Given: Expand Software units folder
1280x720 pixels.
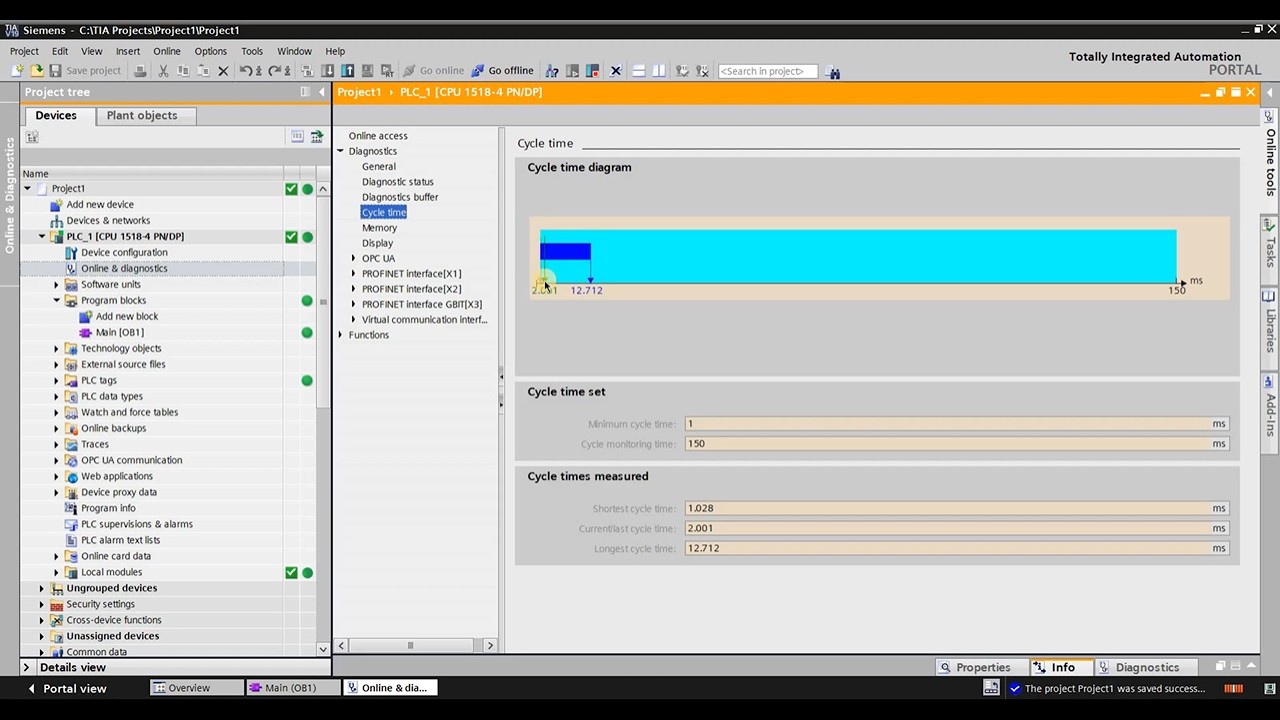Looking at the screenshot, I should [x=57, y=285].
